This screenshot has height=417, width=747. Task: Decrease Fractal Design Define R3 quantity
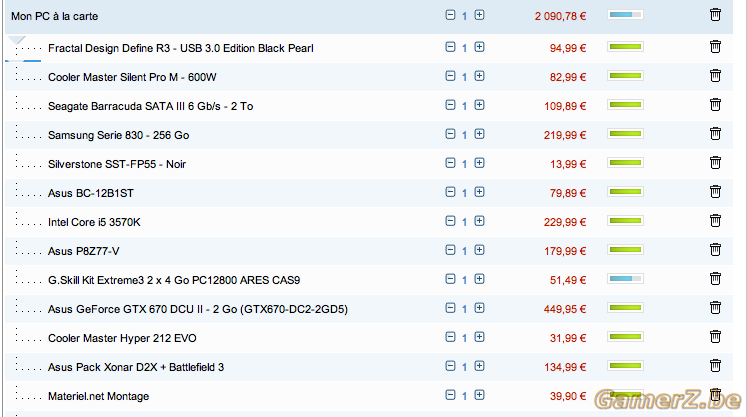click(450, 47)
